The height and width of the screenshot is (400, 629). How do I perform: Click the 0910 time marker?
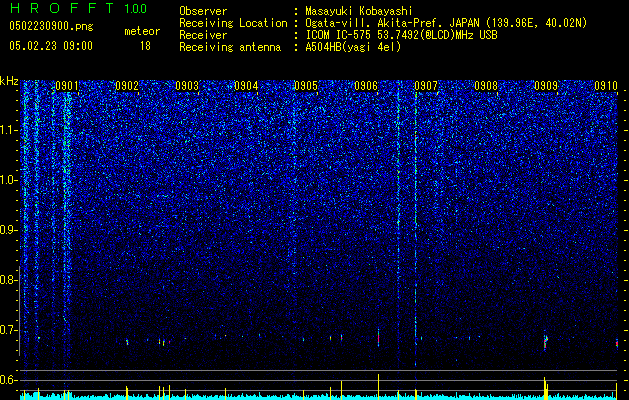click(x=606, y=85)
